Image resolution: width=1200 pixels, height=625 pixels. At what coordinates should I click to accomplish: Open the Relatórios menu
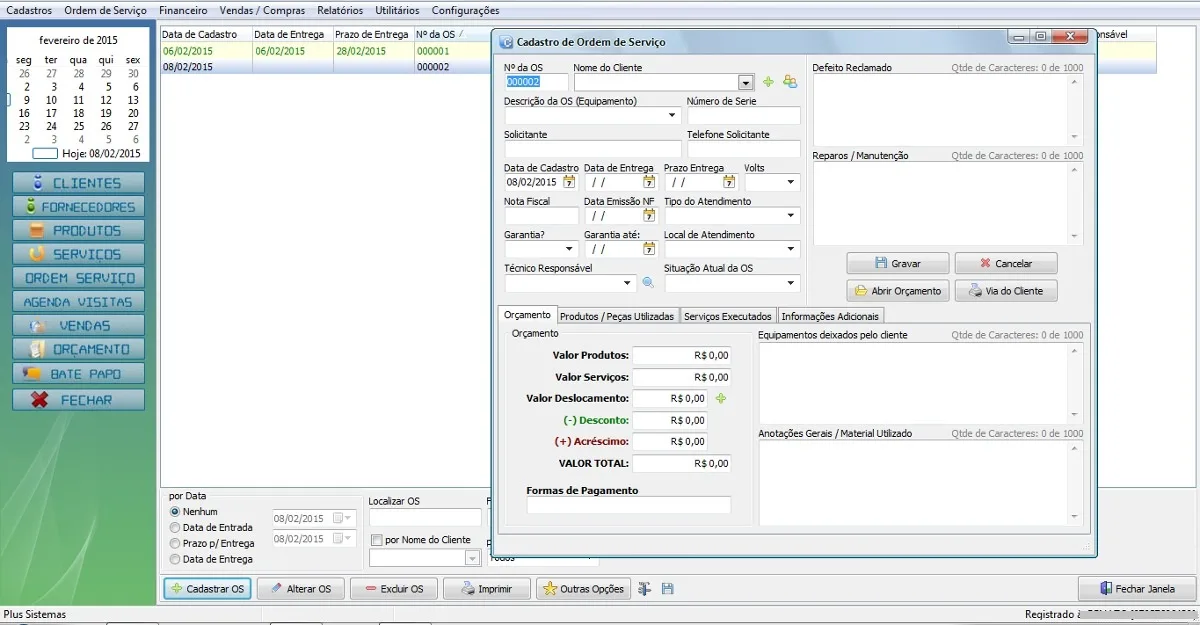tap(340, 10)
